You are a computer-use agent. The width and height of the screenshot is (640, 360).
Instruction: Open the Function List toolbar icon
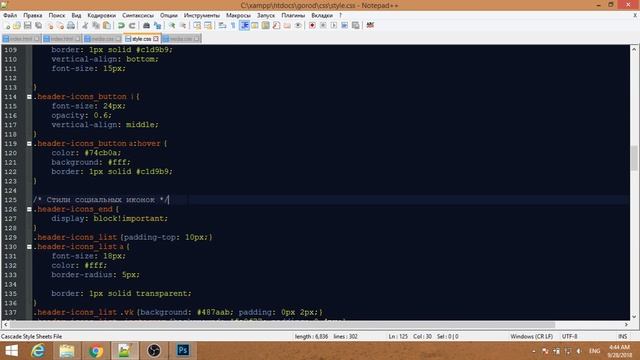coord(276,25)
